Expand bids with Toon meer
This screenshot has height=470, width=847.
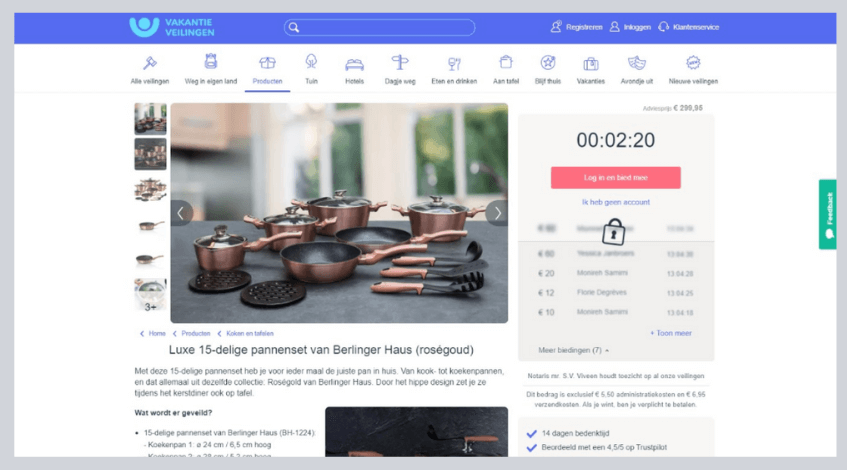(x=670, y=333)
